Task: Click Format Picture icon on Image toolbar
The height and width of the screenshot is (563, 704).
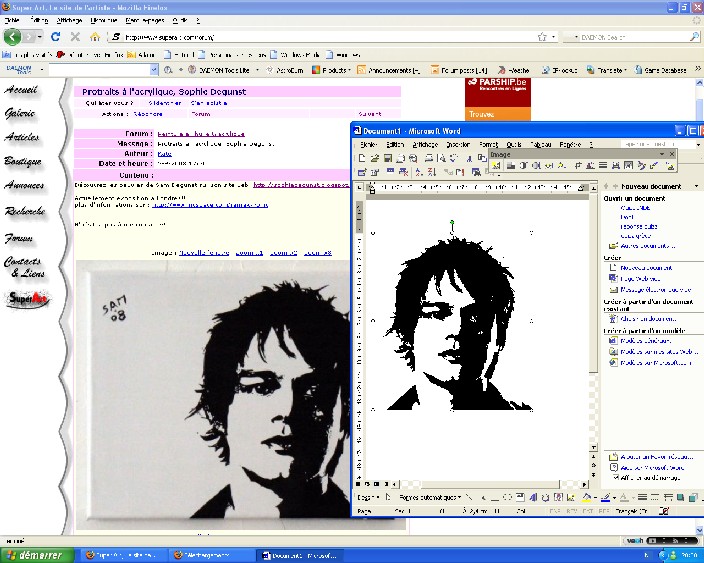Action: (641, 166)
